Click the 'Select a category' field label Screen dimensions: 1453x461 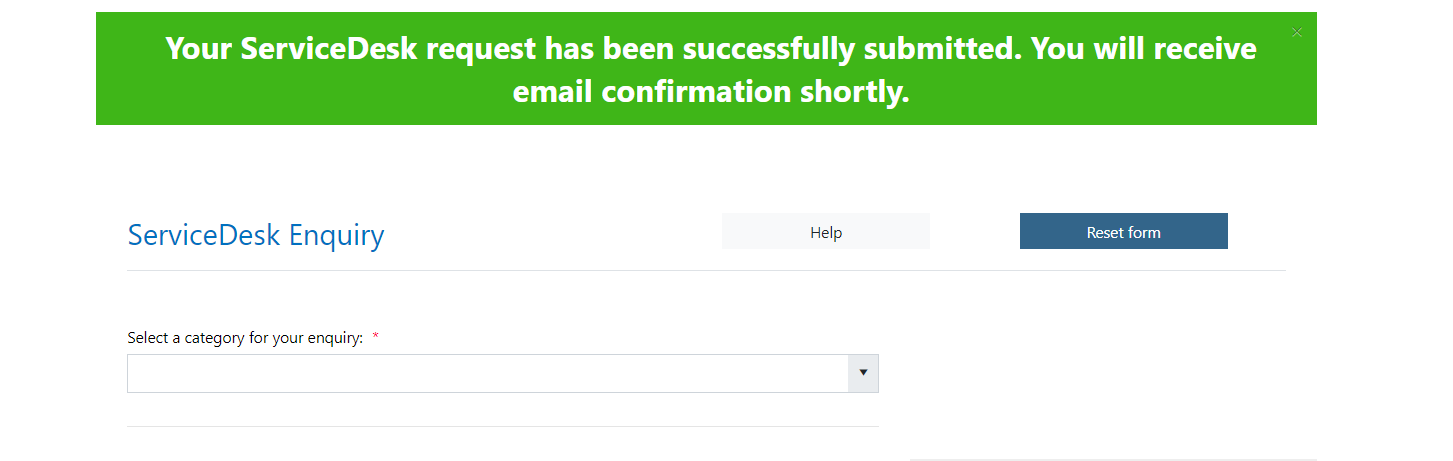(244, 338)
